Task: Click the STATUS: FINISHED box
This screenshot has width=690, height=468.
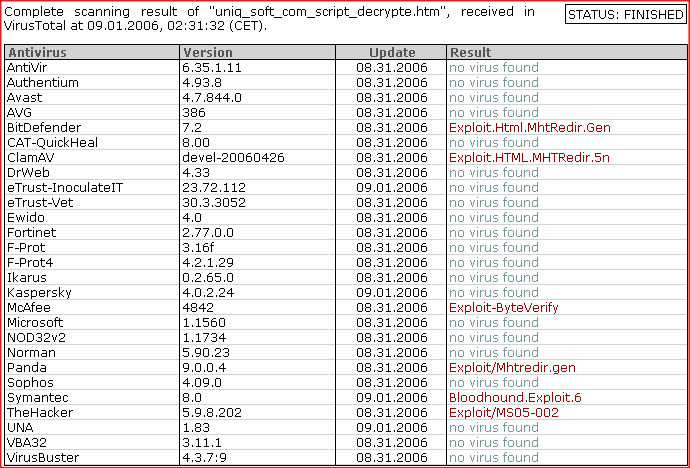Action: 625,15
